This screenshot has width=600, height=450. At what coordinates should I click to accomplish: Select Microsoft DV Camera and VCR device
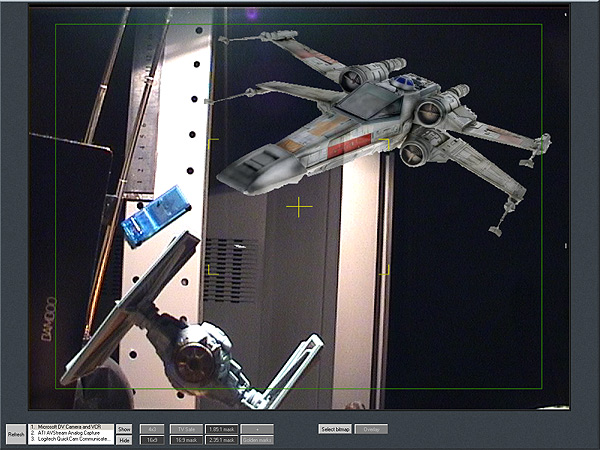(71, 427)
